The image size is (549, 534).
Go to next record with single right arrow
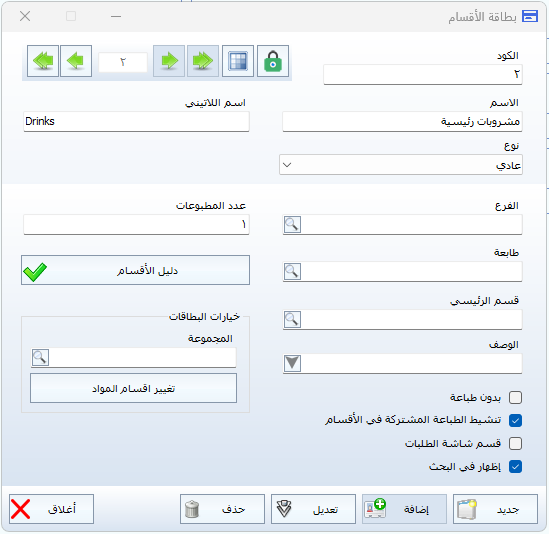[x=169, y=61]
